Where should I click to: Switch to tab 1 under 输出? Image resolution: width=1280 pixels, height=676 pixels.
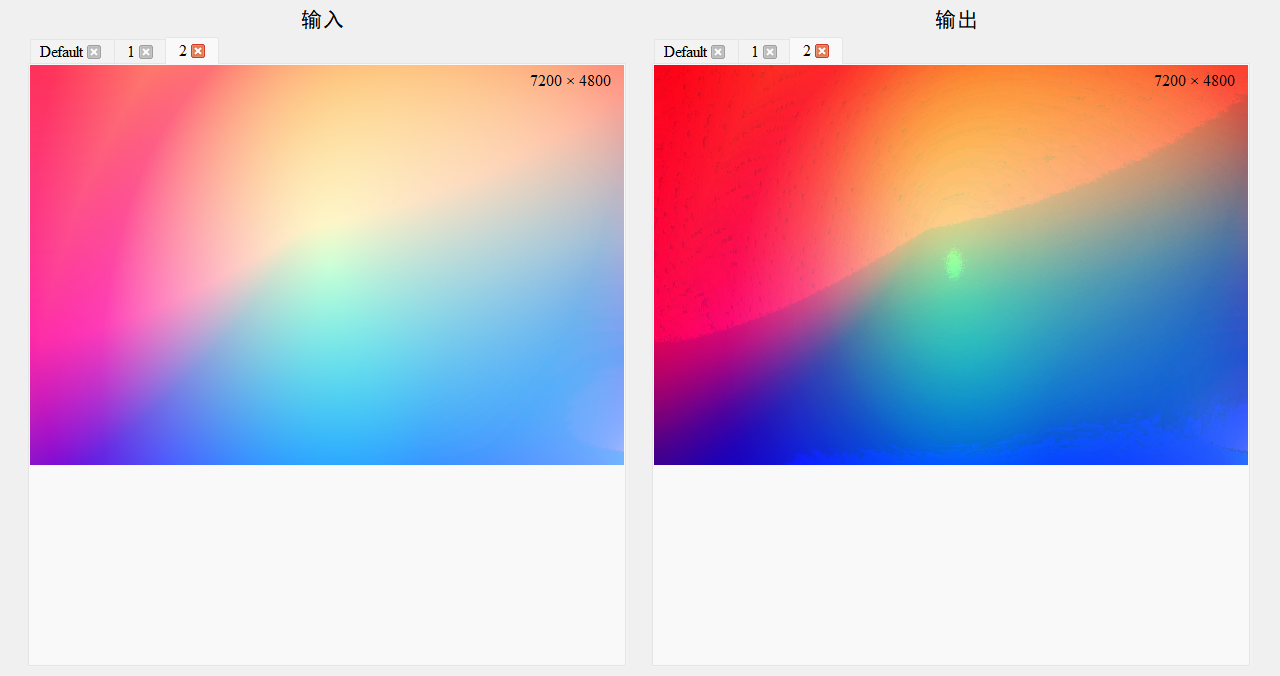tap(755, 52)
